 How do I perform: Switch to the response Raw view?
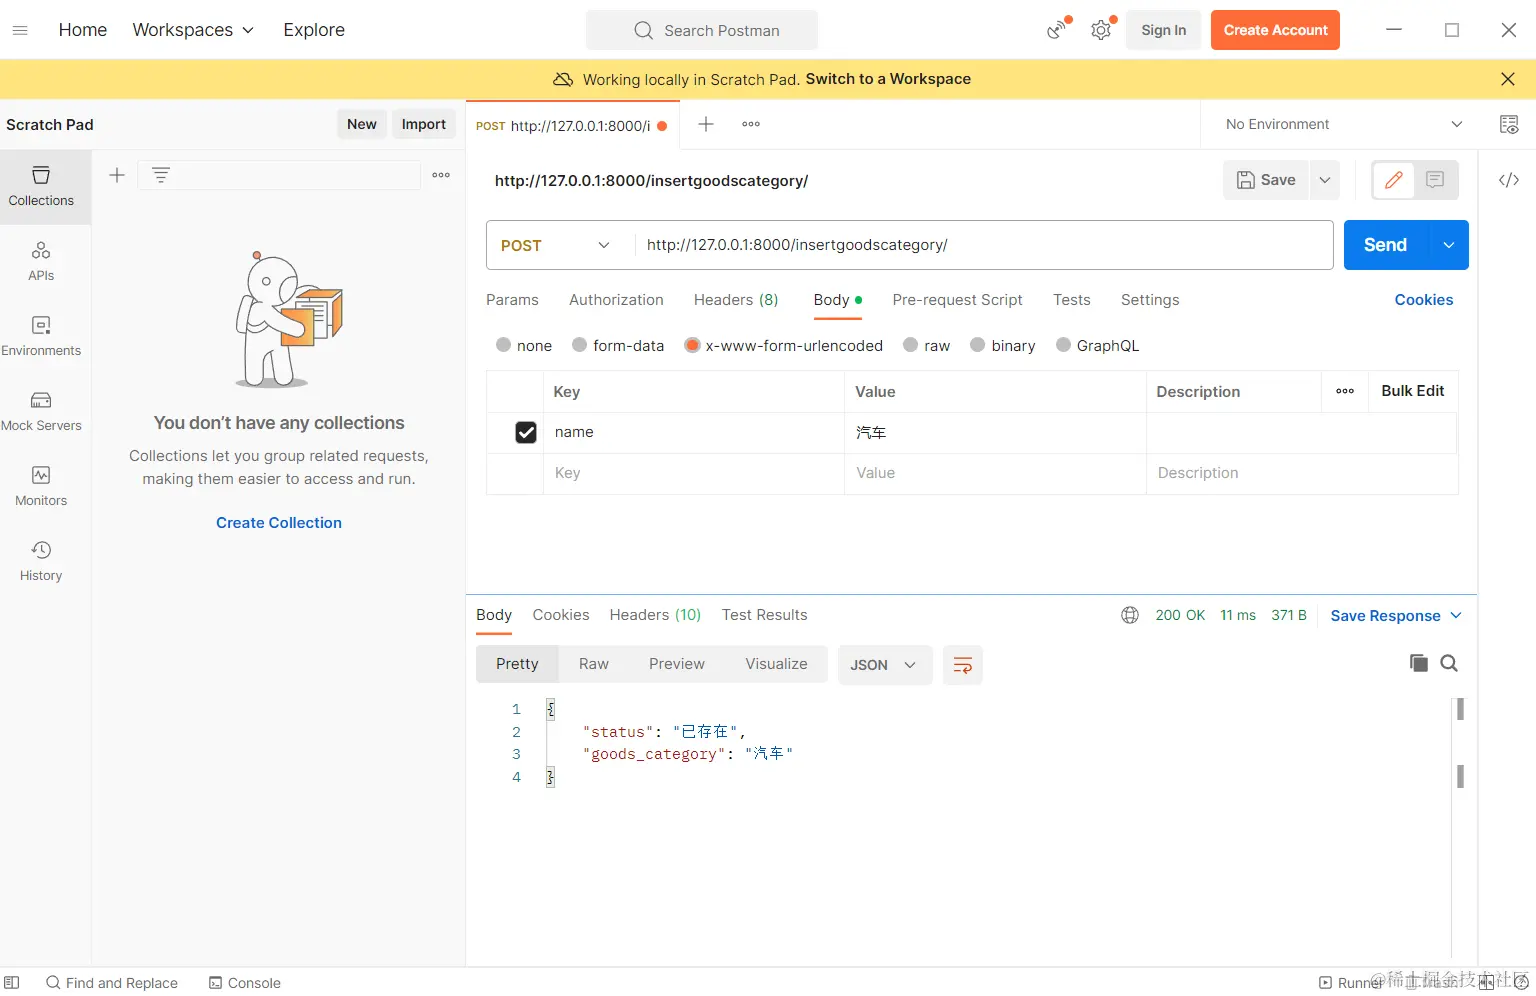coord(593,664)
